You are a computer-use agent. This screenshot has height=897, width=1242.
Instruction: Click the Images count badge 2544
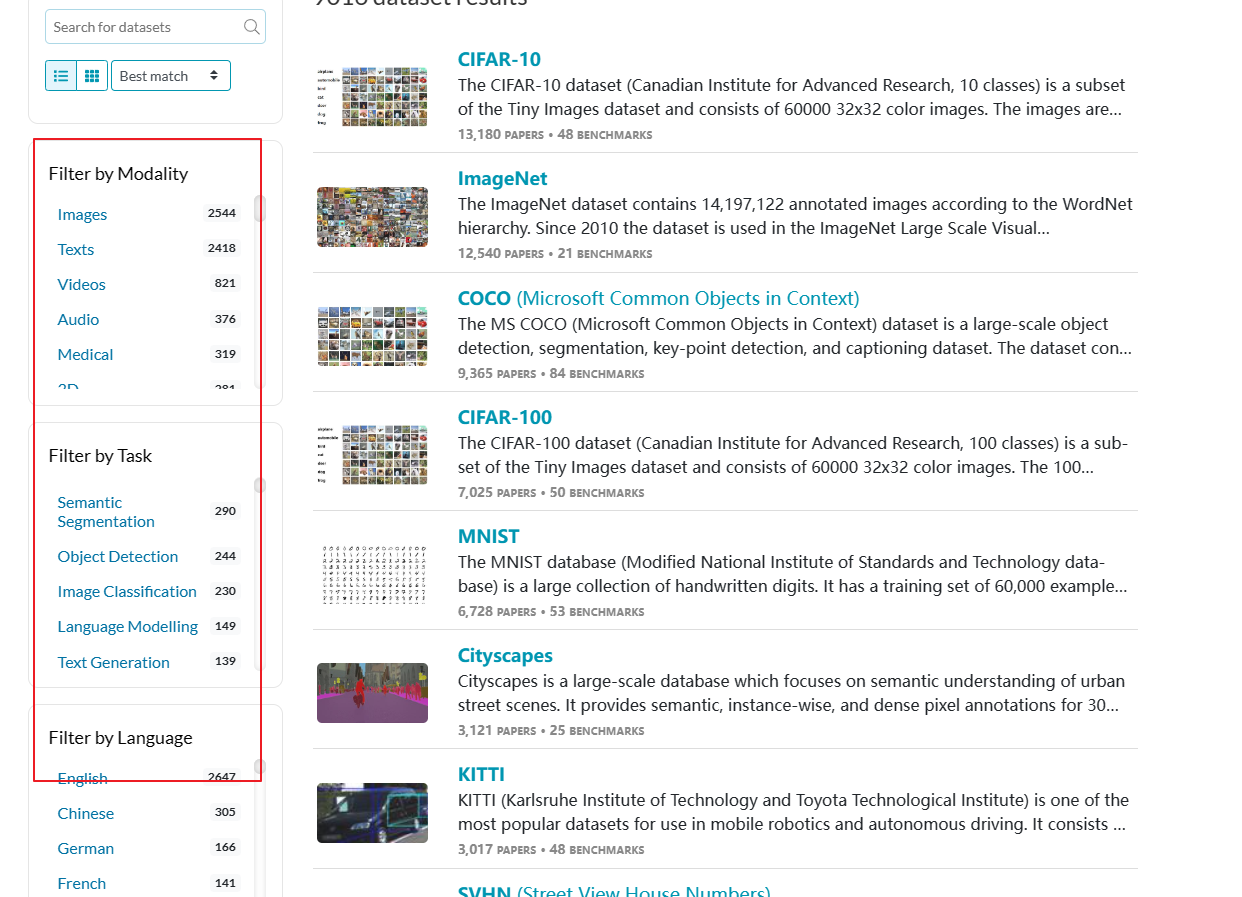click(x=222, y=213)
